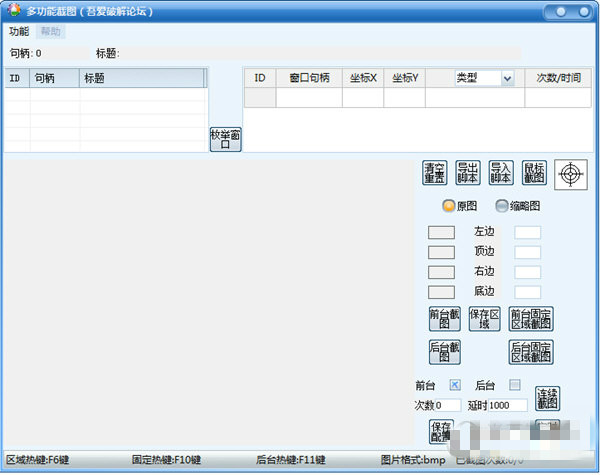The image size is (600, 475).
Task: Click the 导出脚本 button
Action: tap(468, 173)
